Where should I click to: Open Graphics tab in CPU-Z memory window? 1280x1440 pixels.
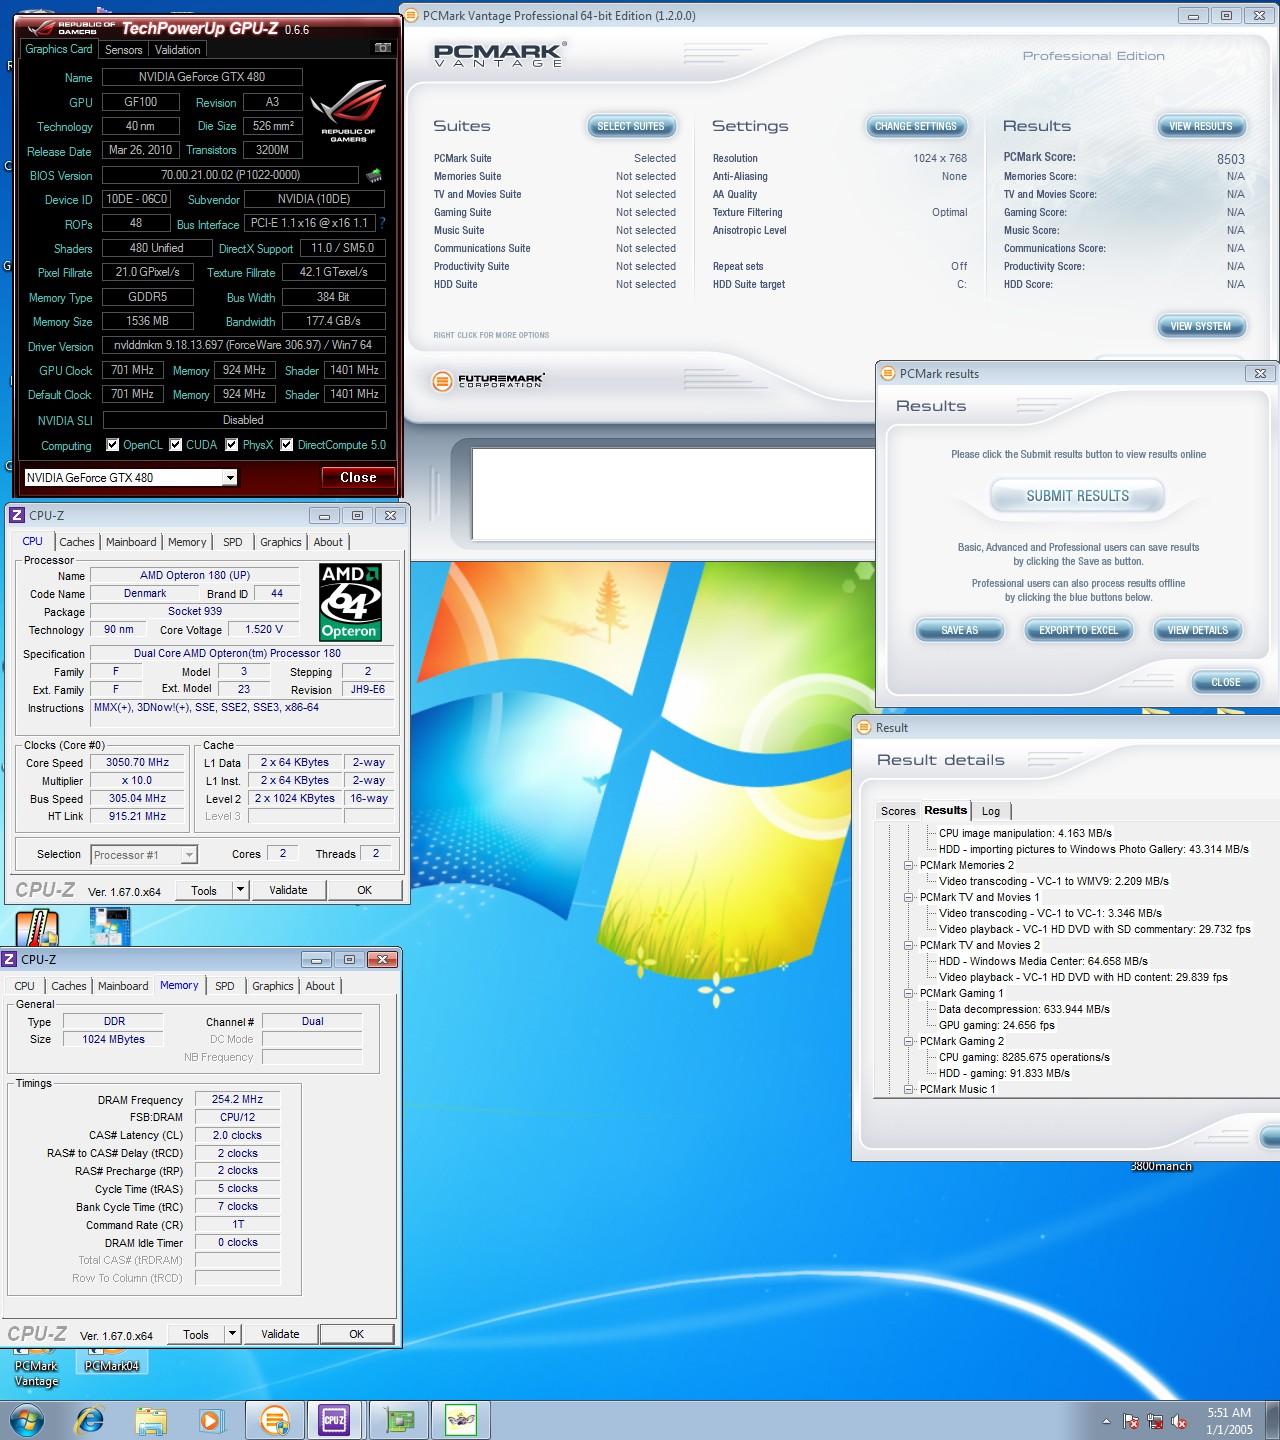click(x=273, y=986)
